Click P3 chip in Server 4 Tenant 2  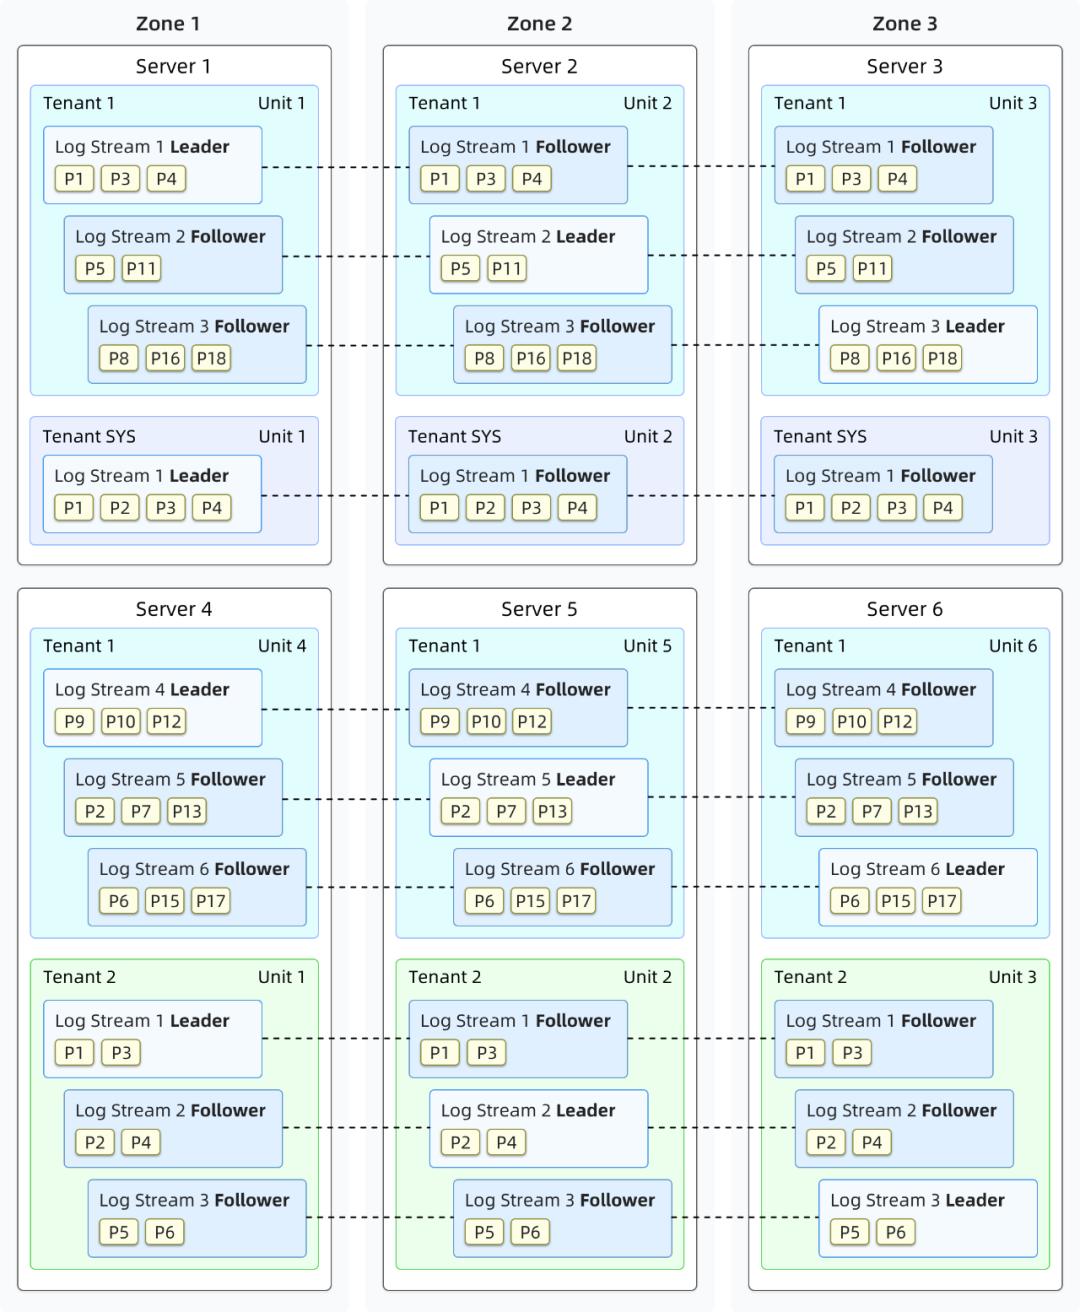[121, 1052]
